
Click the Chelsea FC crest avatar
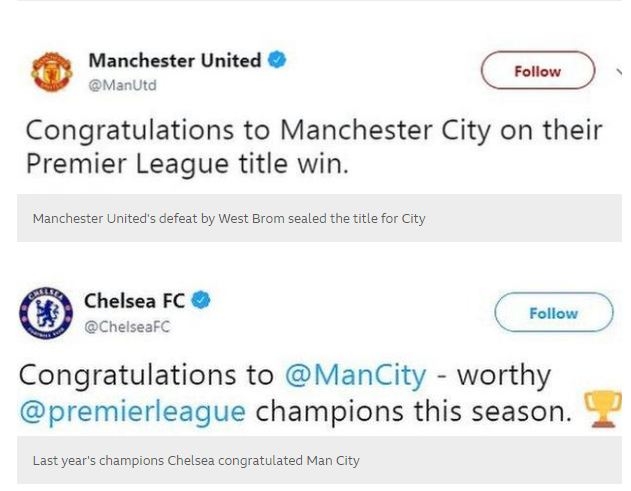coord(46,312)
